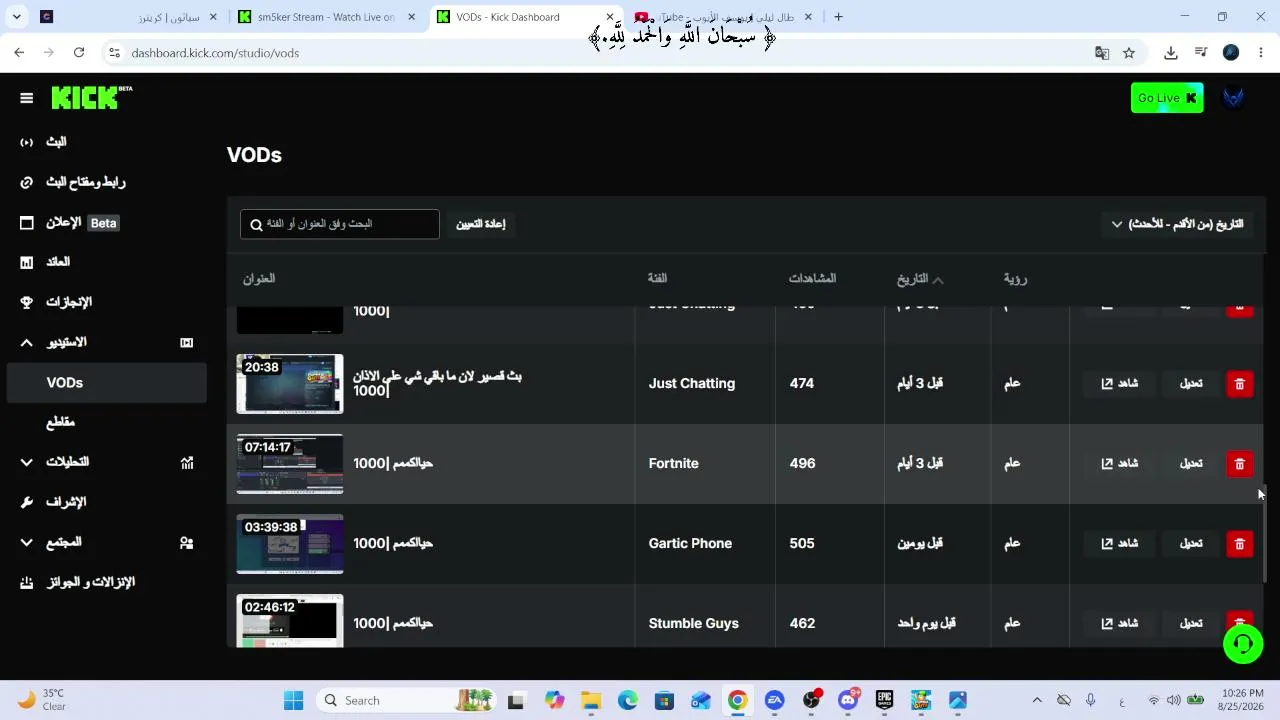Click the trophy icon beside الإنجازات

click(x=27, y=302)
